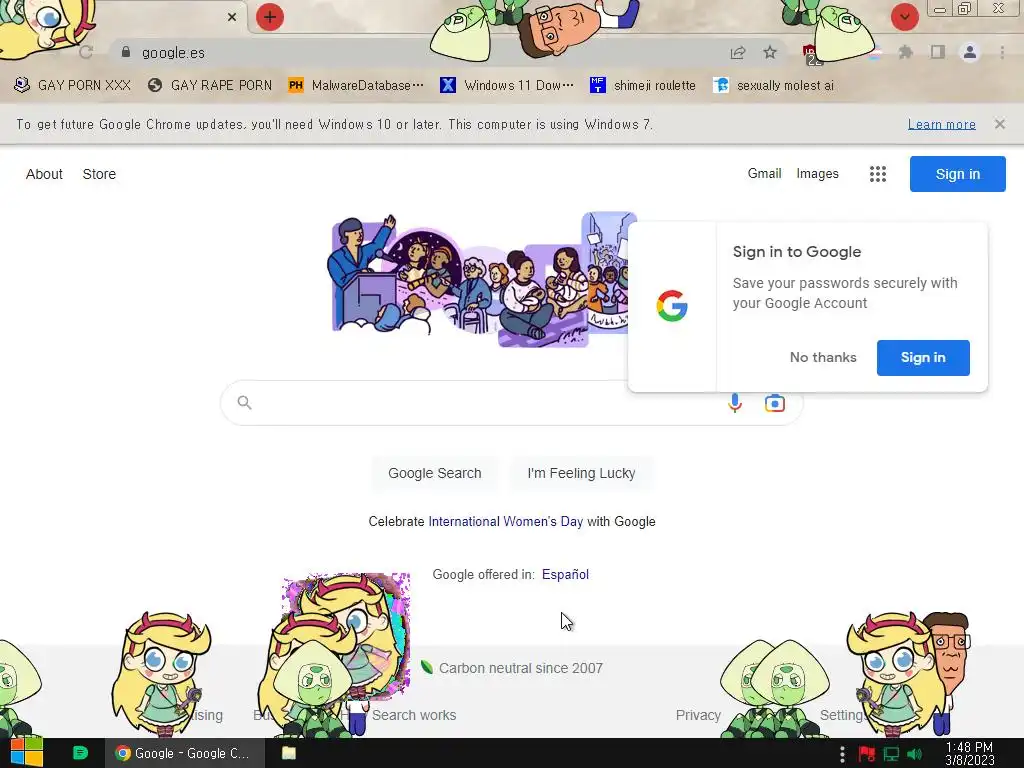Open the Extensions puzzle piece menu
1024x768 pixels.
(x=905, y=52)
